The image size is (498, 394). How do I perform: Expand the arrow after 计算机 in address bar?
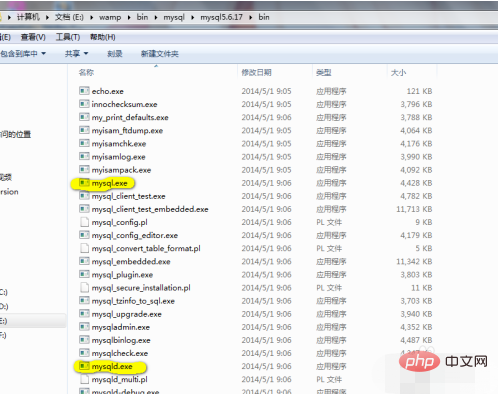point(47,17)
